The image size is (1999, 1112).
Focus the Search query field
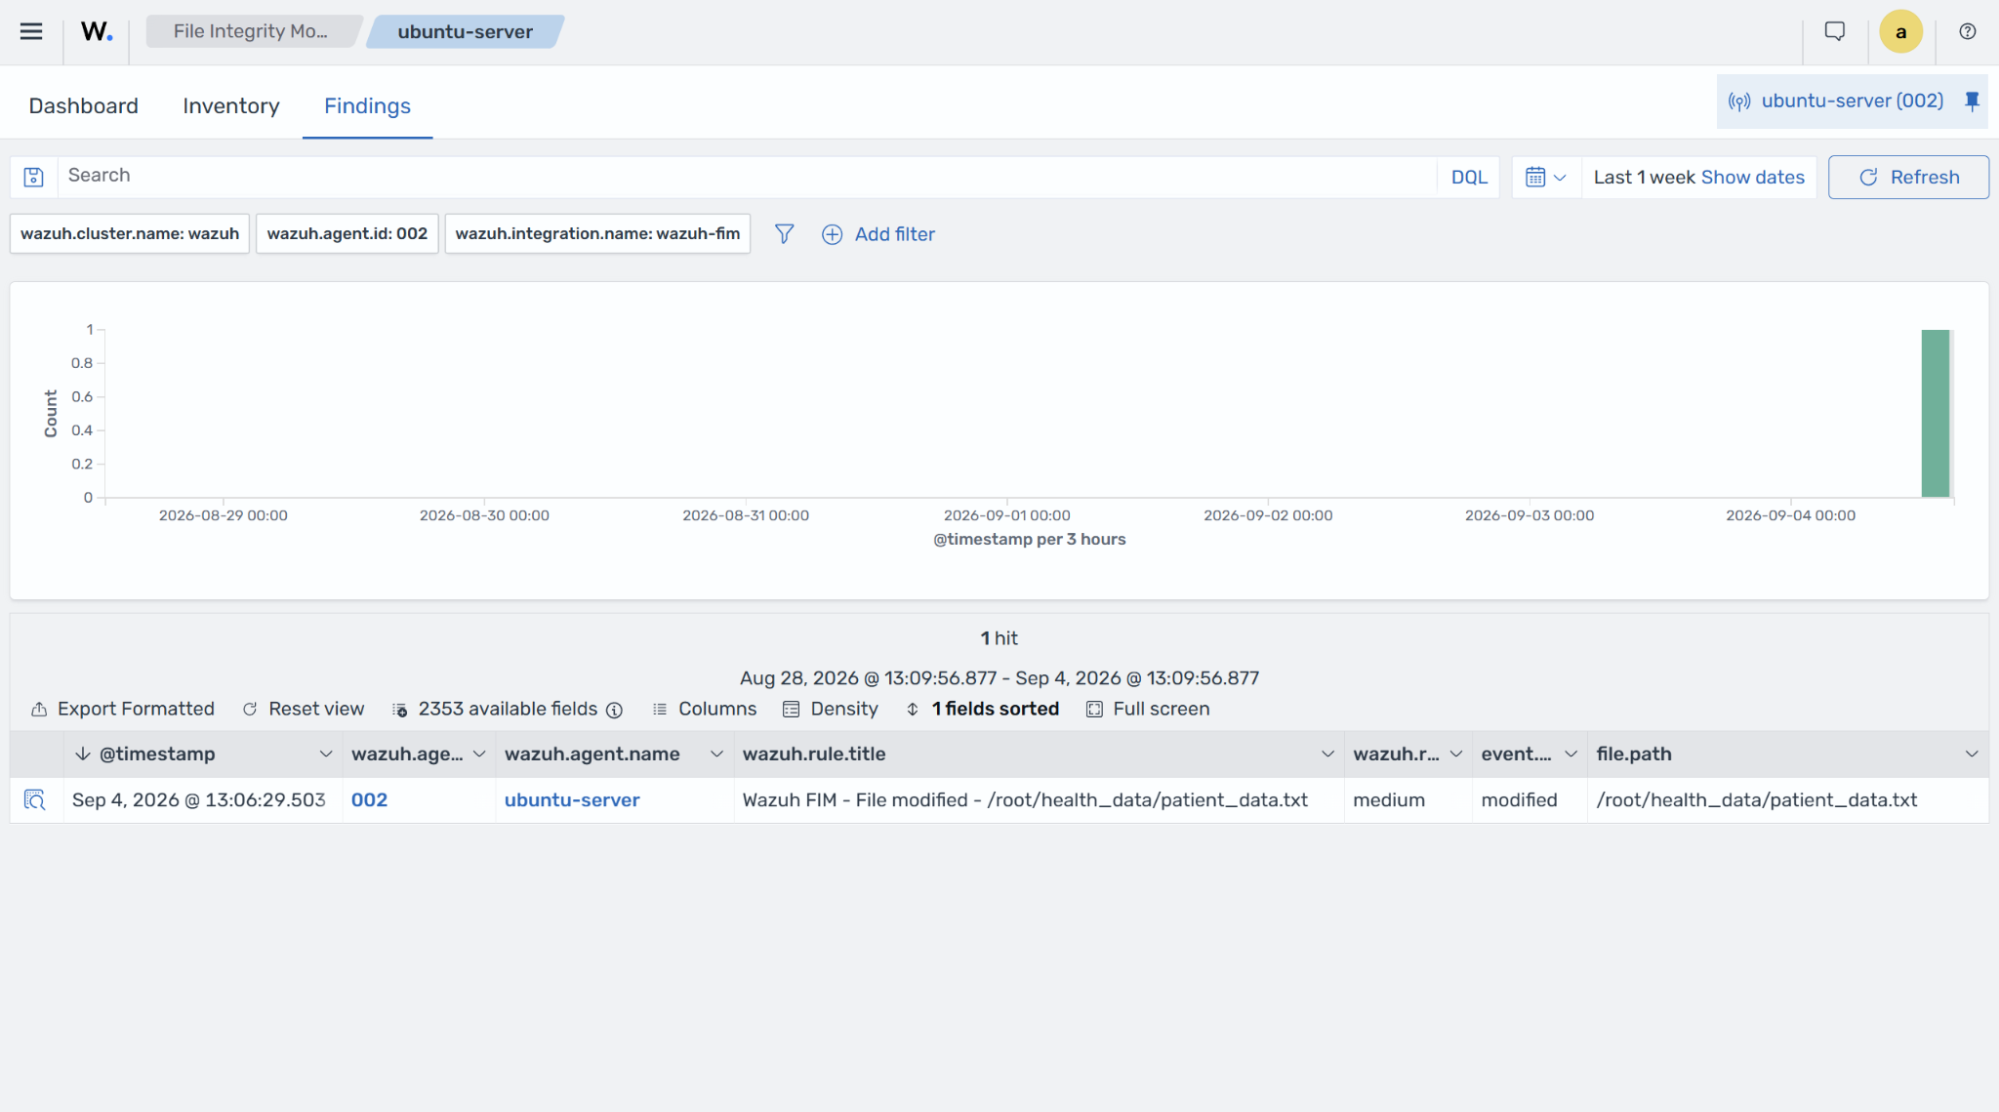point(747,176)
